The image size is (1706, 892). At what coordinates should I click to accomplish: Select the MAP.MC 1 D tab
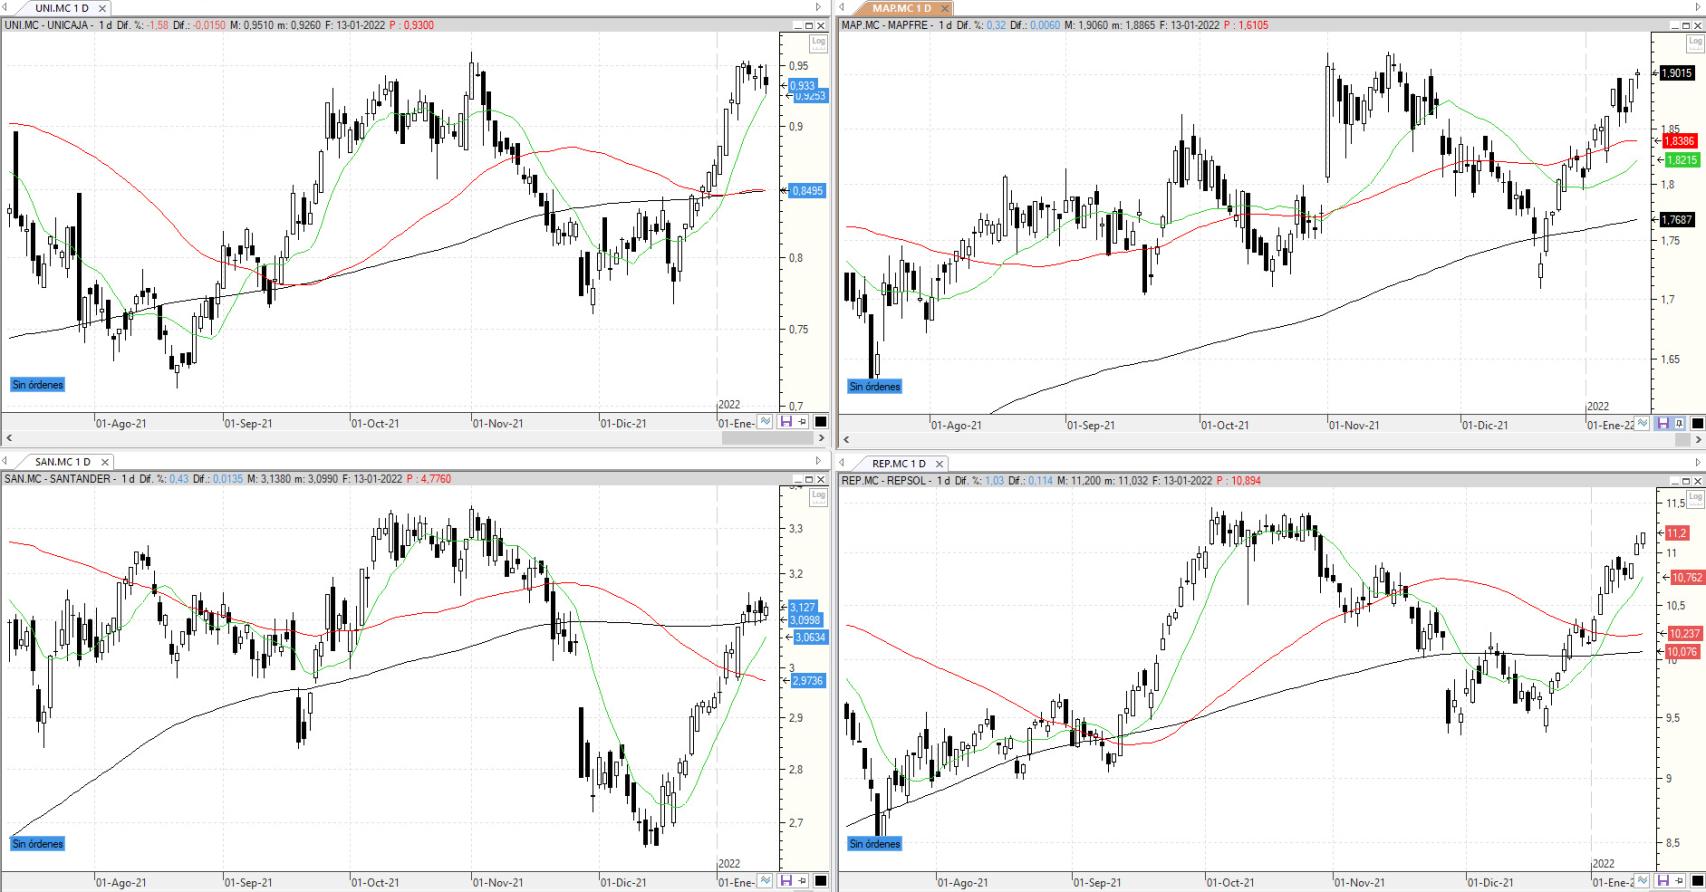pyautogui.click(x=901, y=8)
